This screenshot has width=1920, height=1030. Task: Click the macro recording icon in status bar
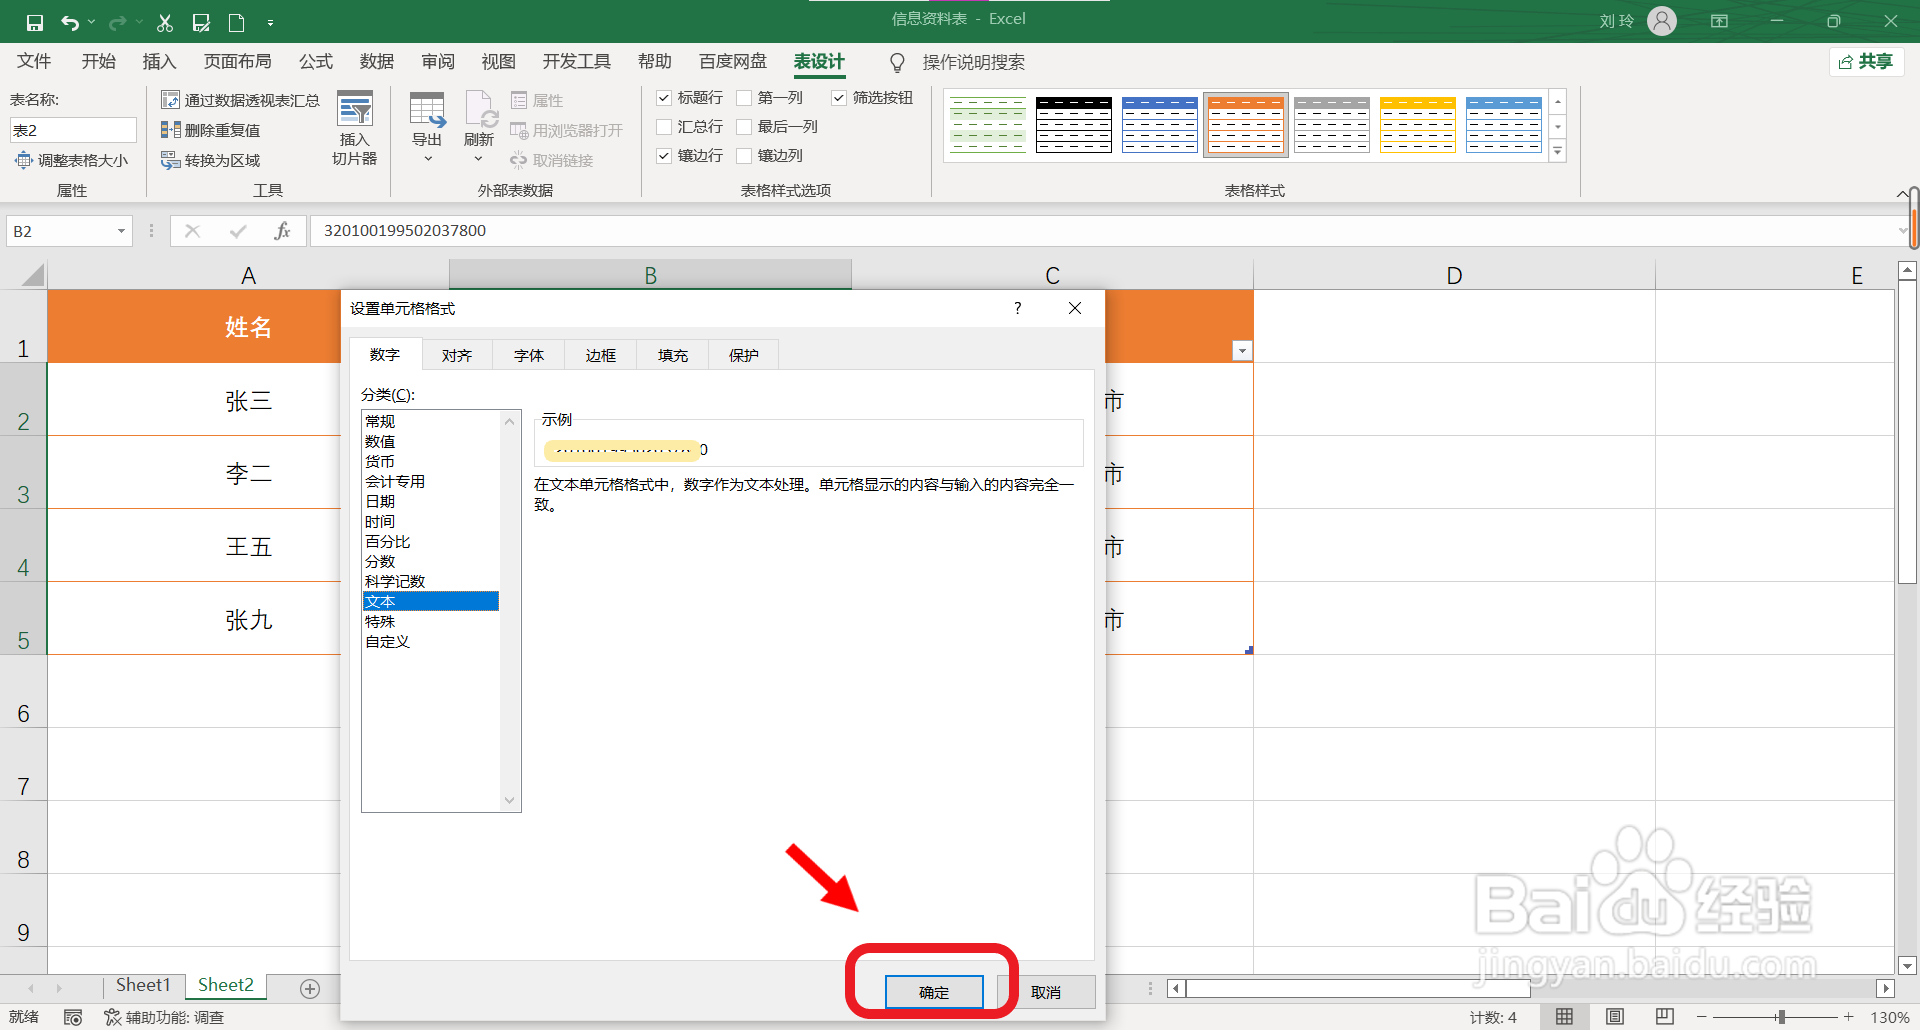(x=73, y=1017)
